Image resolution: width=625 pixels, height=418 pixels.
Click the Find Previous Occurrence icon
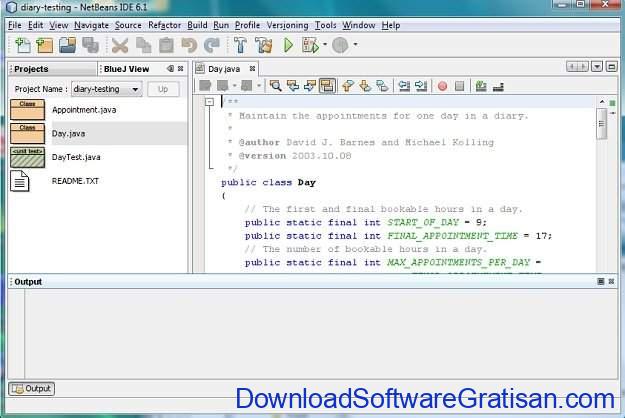pos(293,86)
